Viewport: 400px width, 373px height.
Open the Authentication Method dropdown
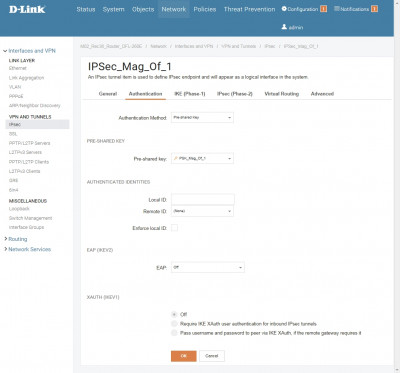(x=202, y=117)
